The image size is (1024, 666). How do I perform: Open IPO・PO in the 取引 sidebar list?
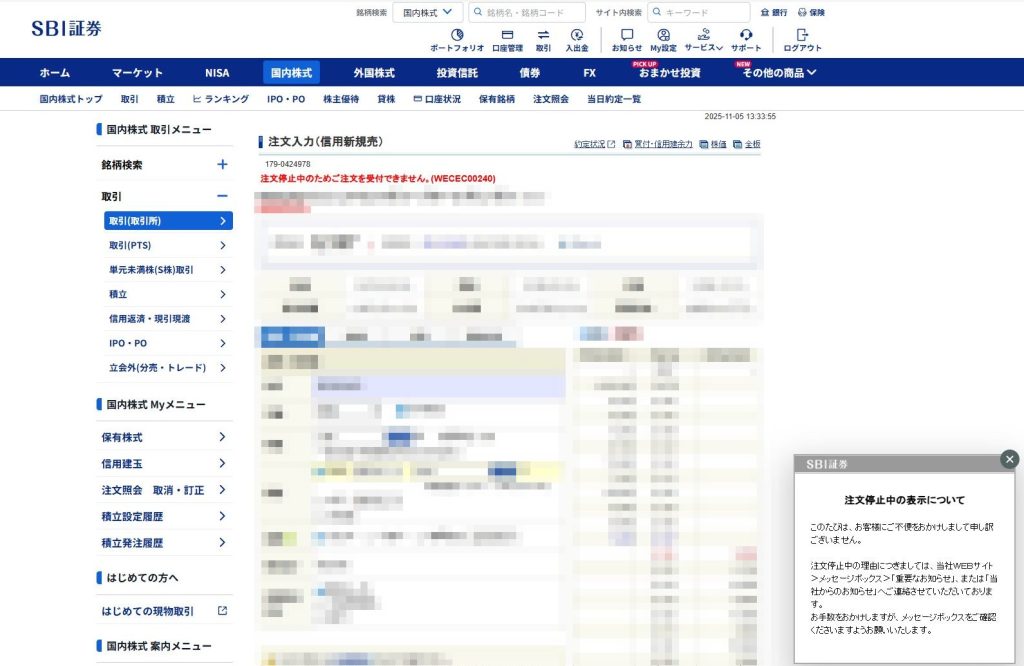point(168,343)
